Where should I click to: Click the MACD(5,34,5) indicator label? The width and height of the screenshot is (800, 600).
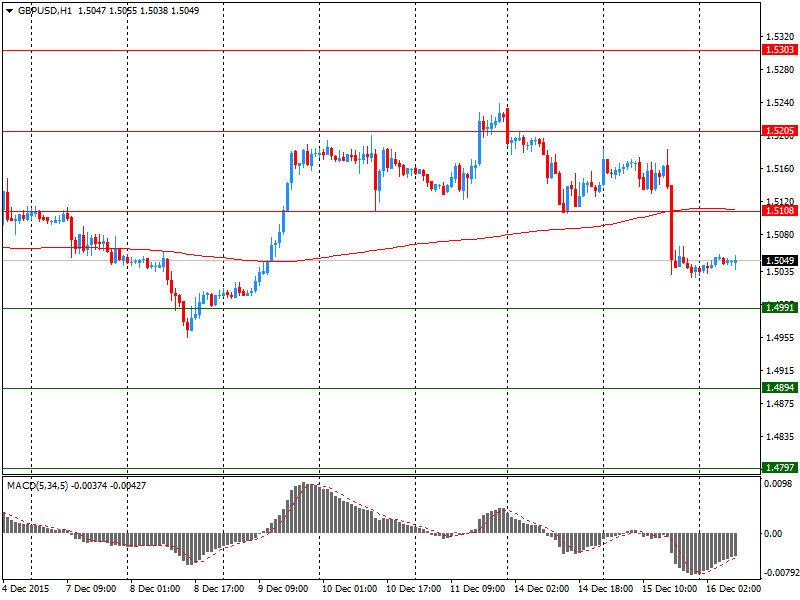pos(37,486)
